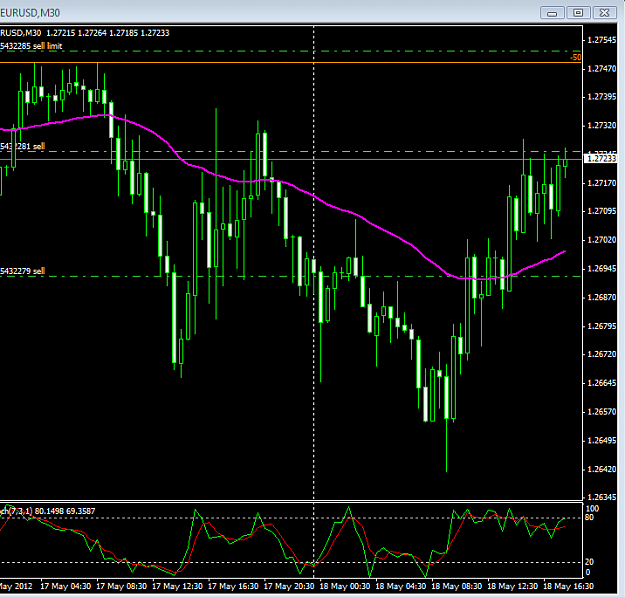Select the 5432281 sell order label

(x=22, y=146)
